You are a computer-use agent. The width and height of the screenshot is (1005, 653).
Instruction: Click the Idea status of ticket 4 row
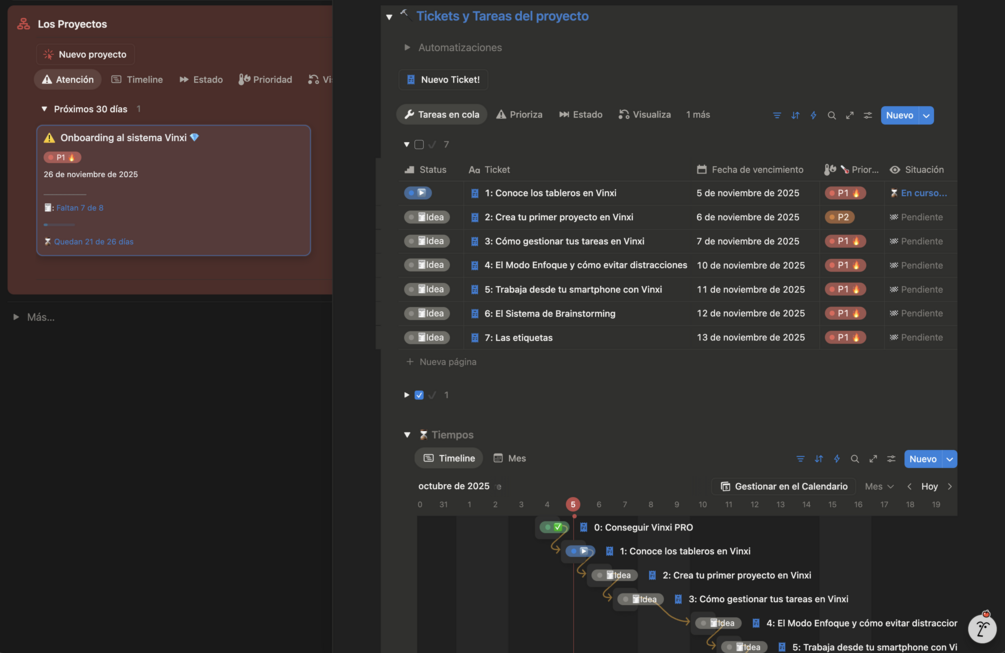coord(427,265)
